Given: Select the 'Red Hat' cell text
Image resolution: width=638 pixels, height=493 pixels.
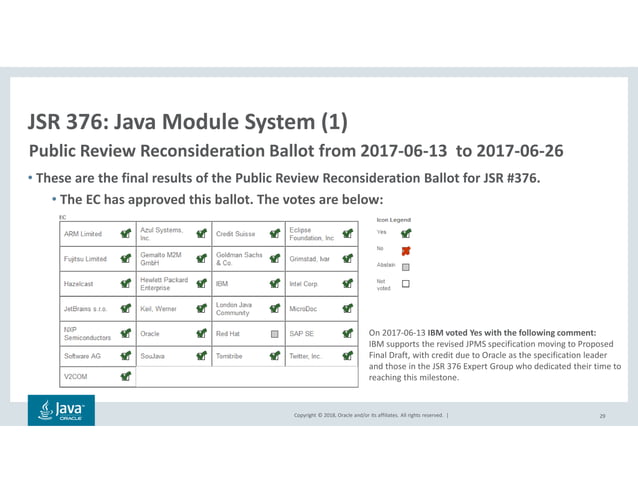Looking at the screenshot, I should click(x=228, y=334).
